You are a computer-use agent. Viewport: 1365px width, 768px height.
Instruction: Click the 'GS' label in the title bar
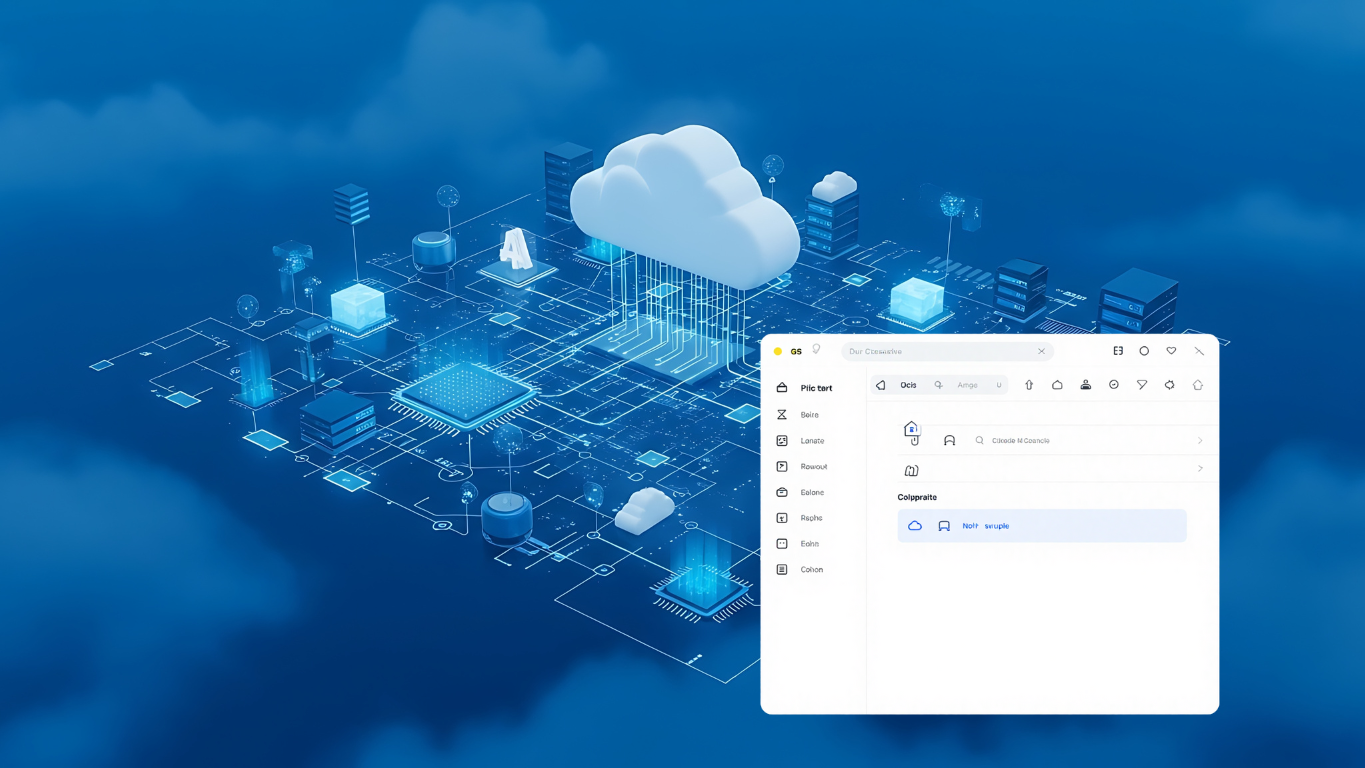coord(796,352)
